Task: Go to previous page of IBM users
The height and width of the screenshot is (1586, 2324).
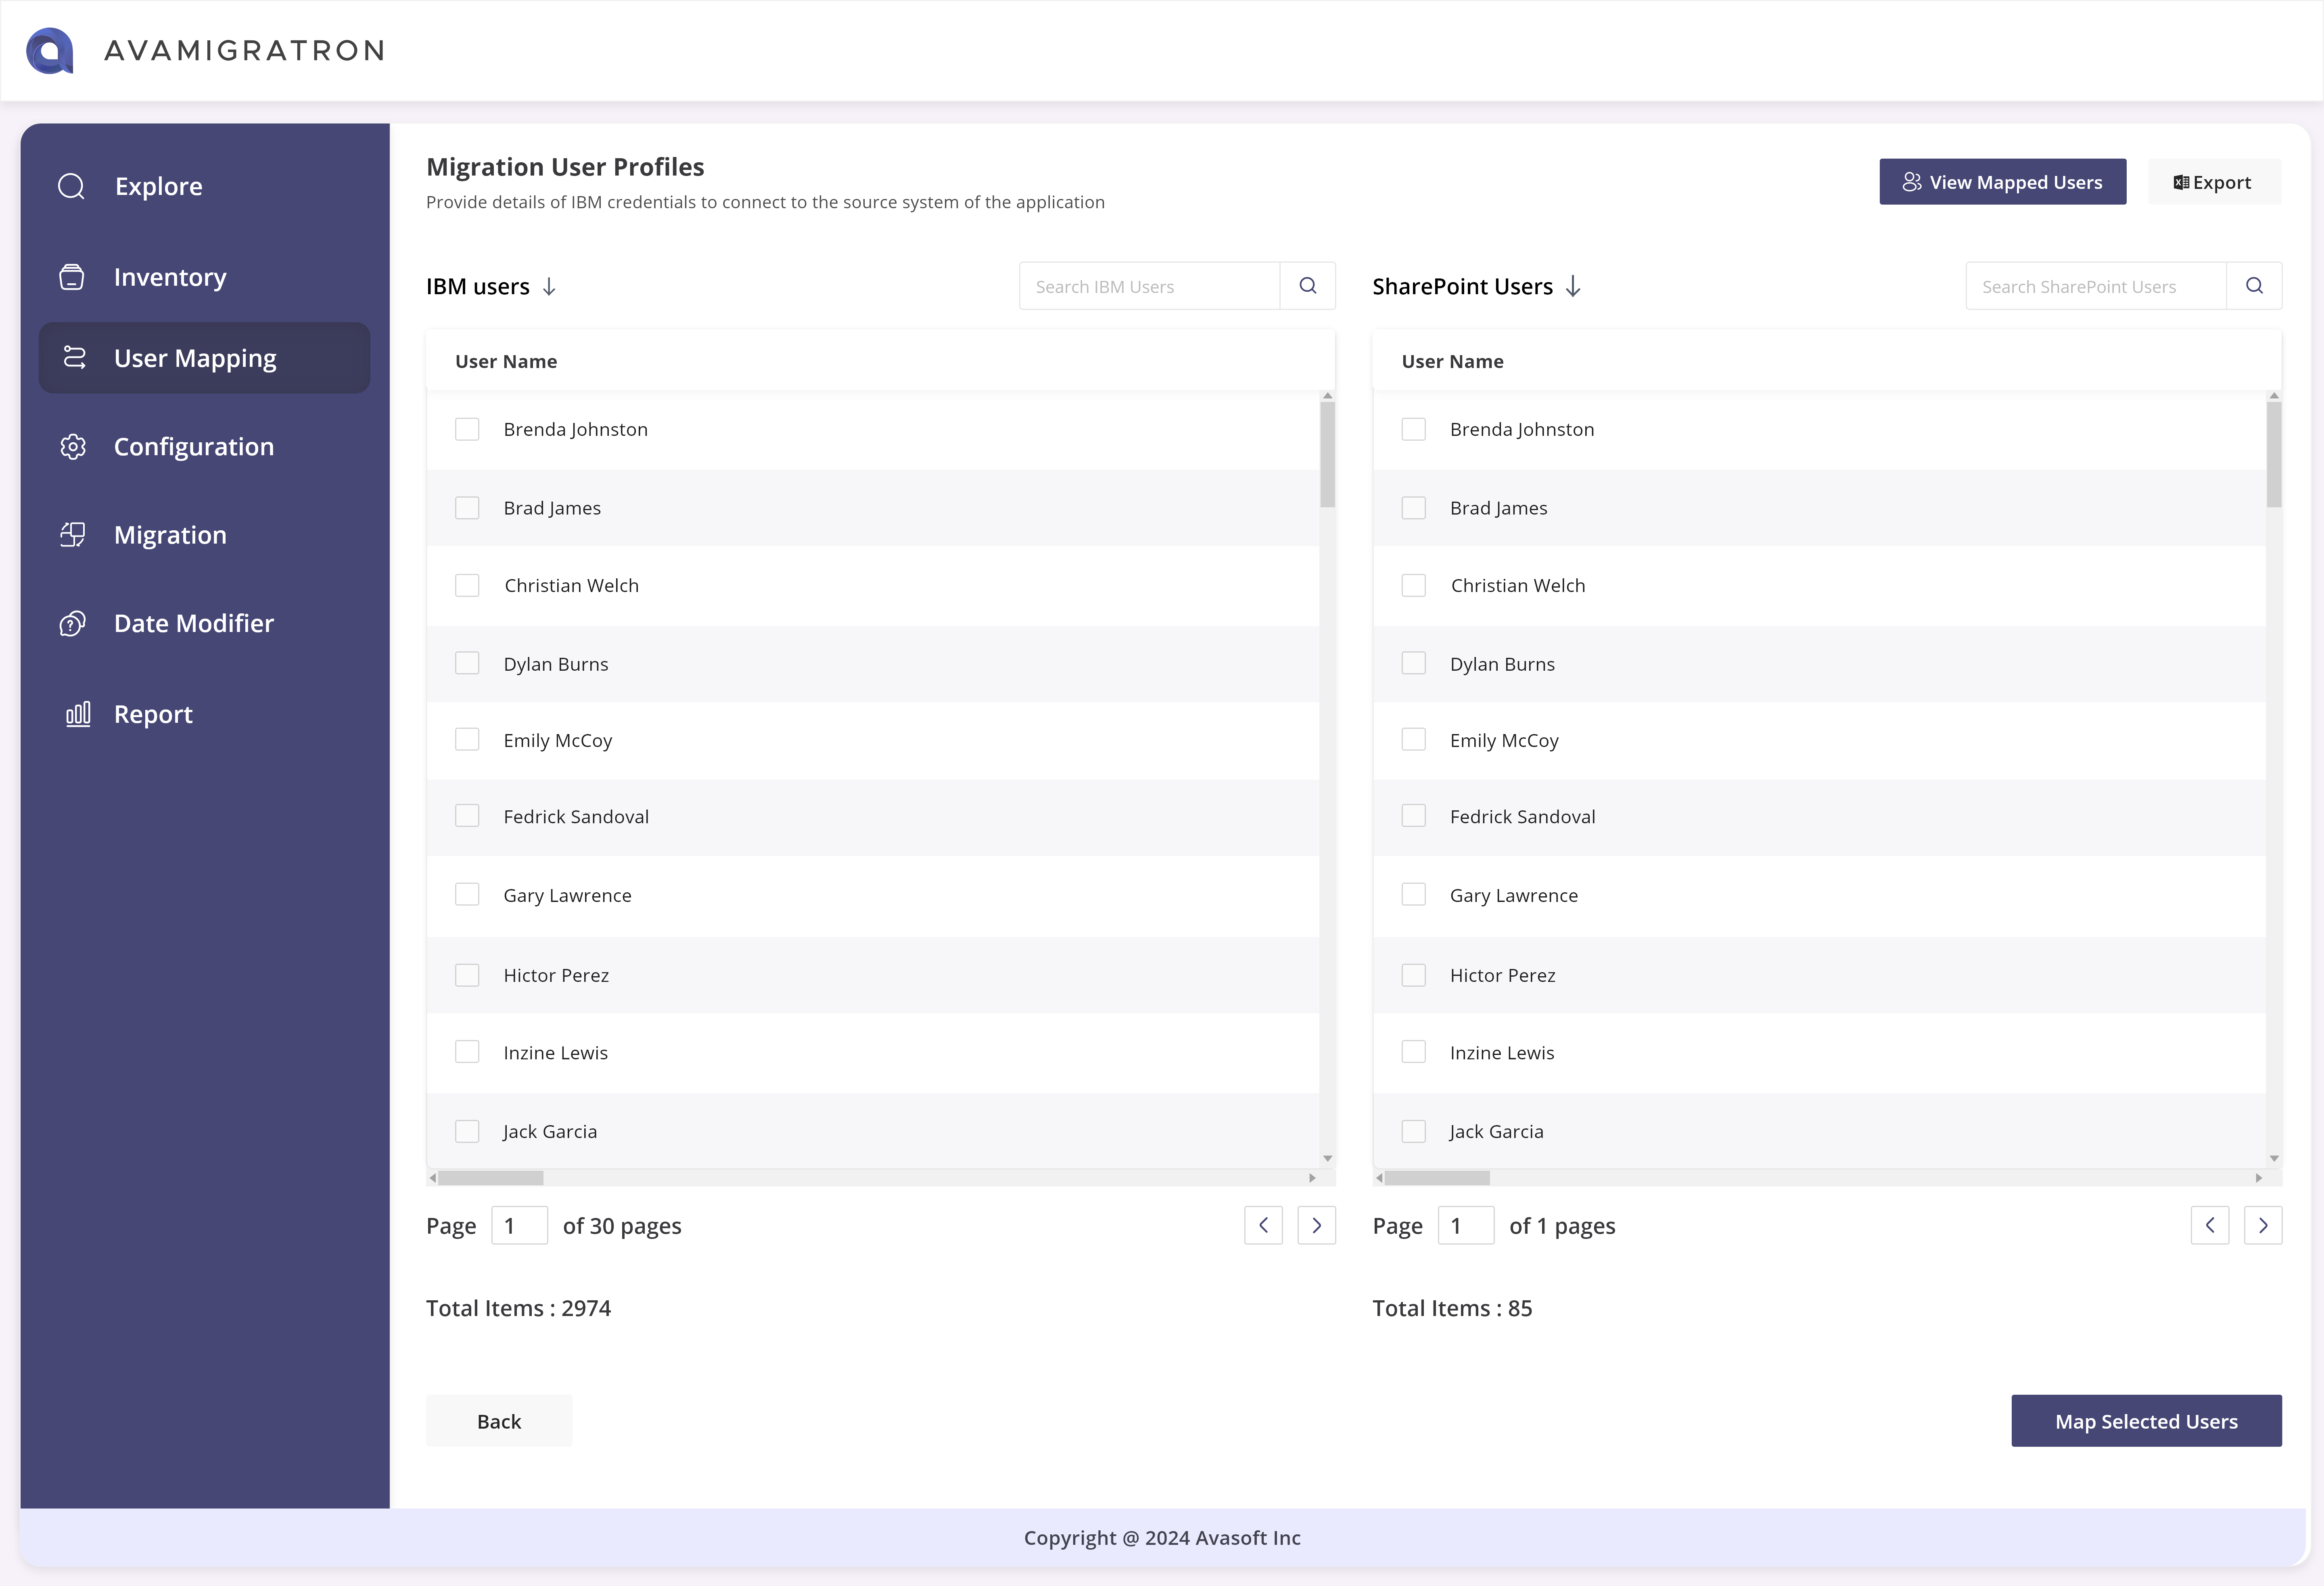Action: click(1263, 1225)
